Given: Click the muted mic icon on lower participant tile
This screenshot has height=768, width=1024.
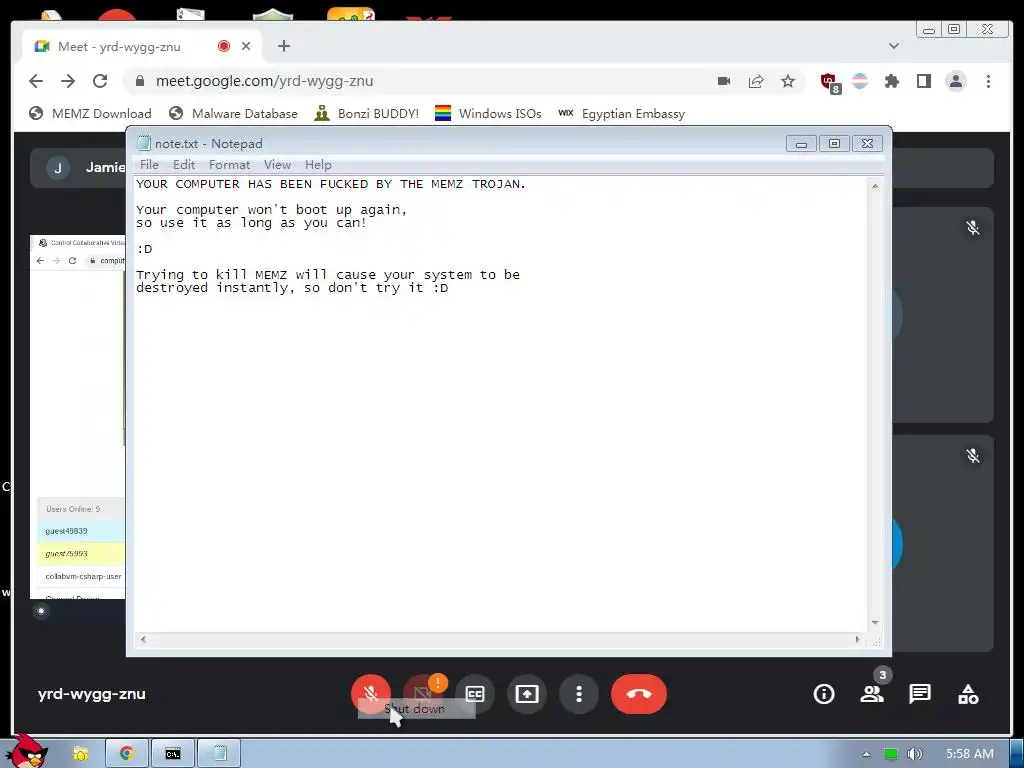Looking at the screenshot, I should click(x=973, y=455).
